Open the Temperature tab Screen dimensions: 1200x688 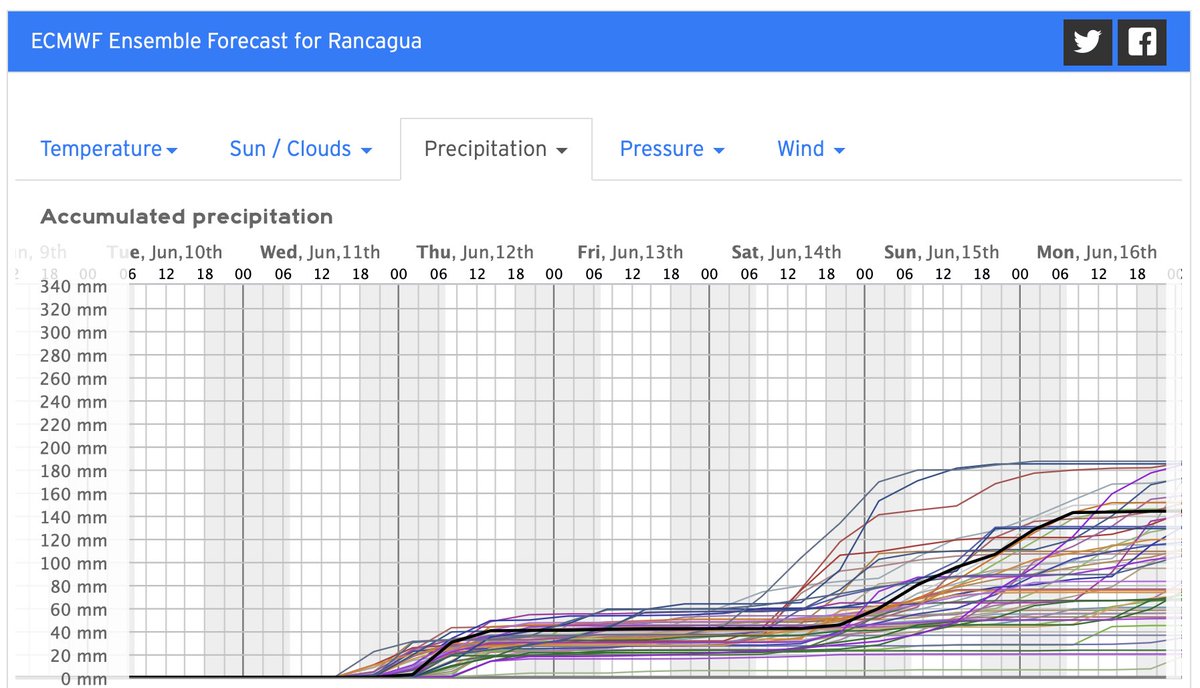tap(109, 149)
